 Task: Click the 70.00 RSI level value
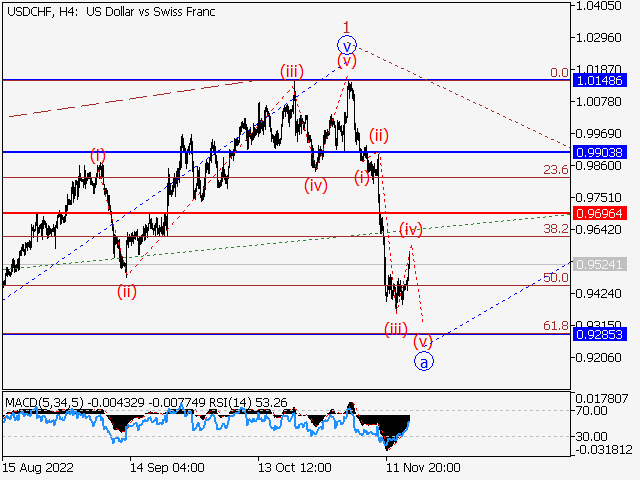[x=591, y=411]
